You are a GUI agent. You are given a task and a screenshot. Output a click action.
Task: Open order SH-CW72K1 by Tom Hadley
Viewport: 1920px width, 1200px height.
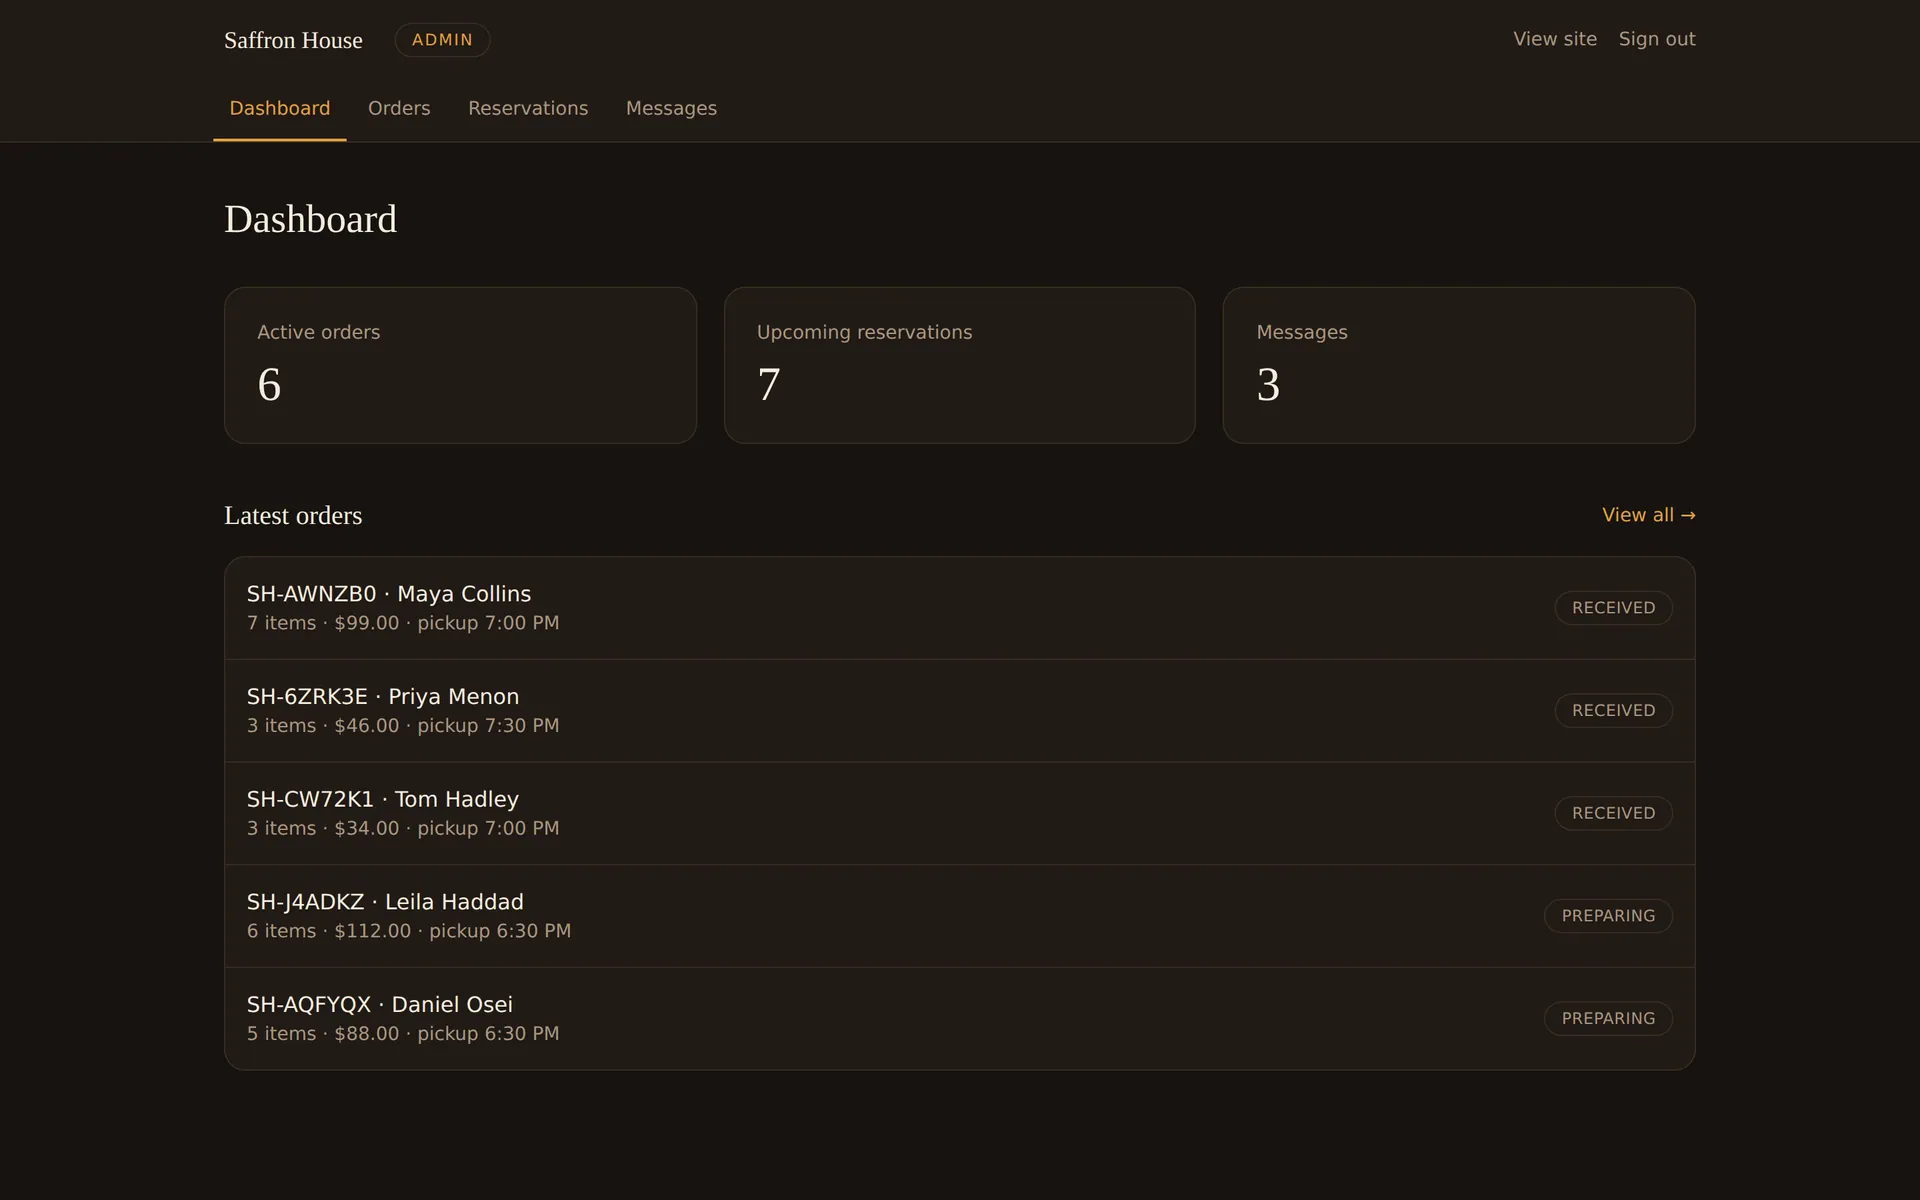[x=960, y=813]
